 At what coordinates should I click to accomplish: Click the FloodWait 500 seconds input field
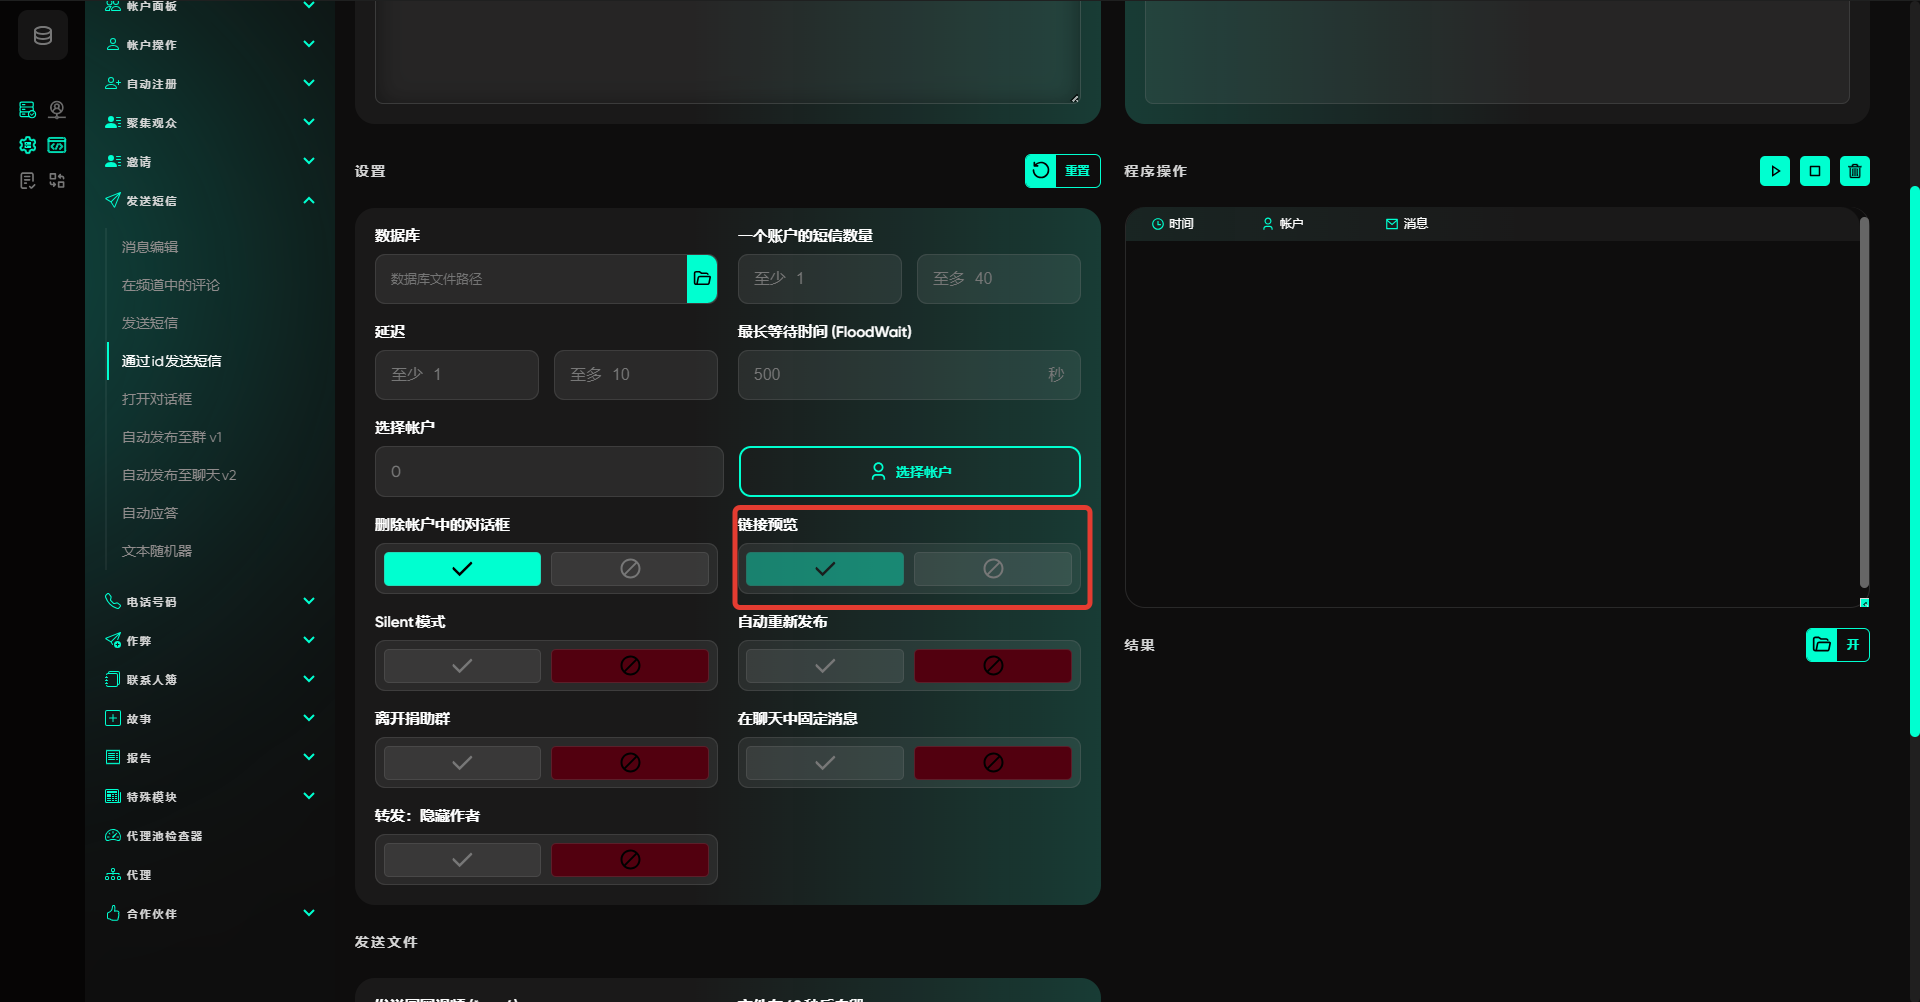tap(890, 375)
